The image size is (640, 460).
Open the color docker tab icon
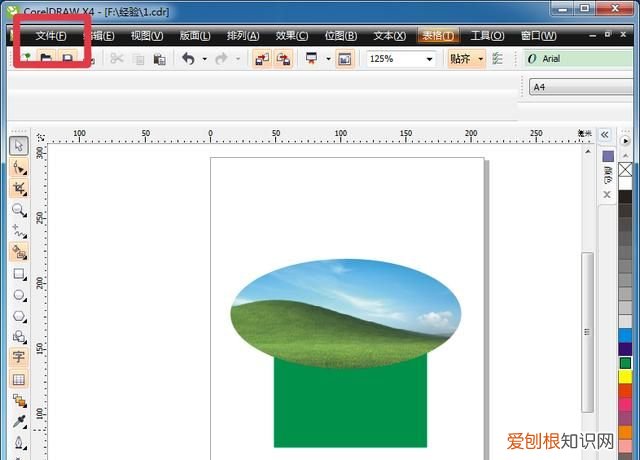608,156
